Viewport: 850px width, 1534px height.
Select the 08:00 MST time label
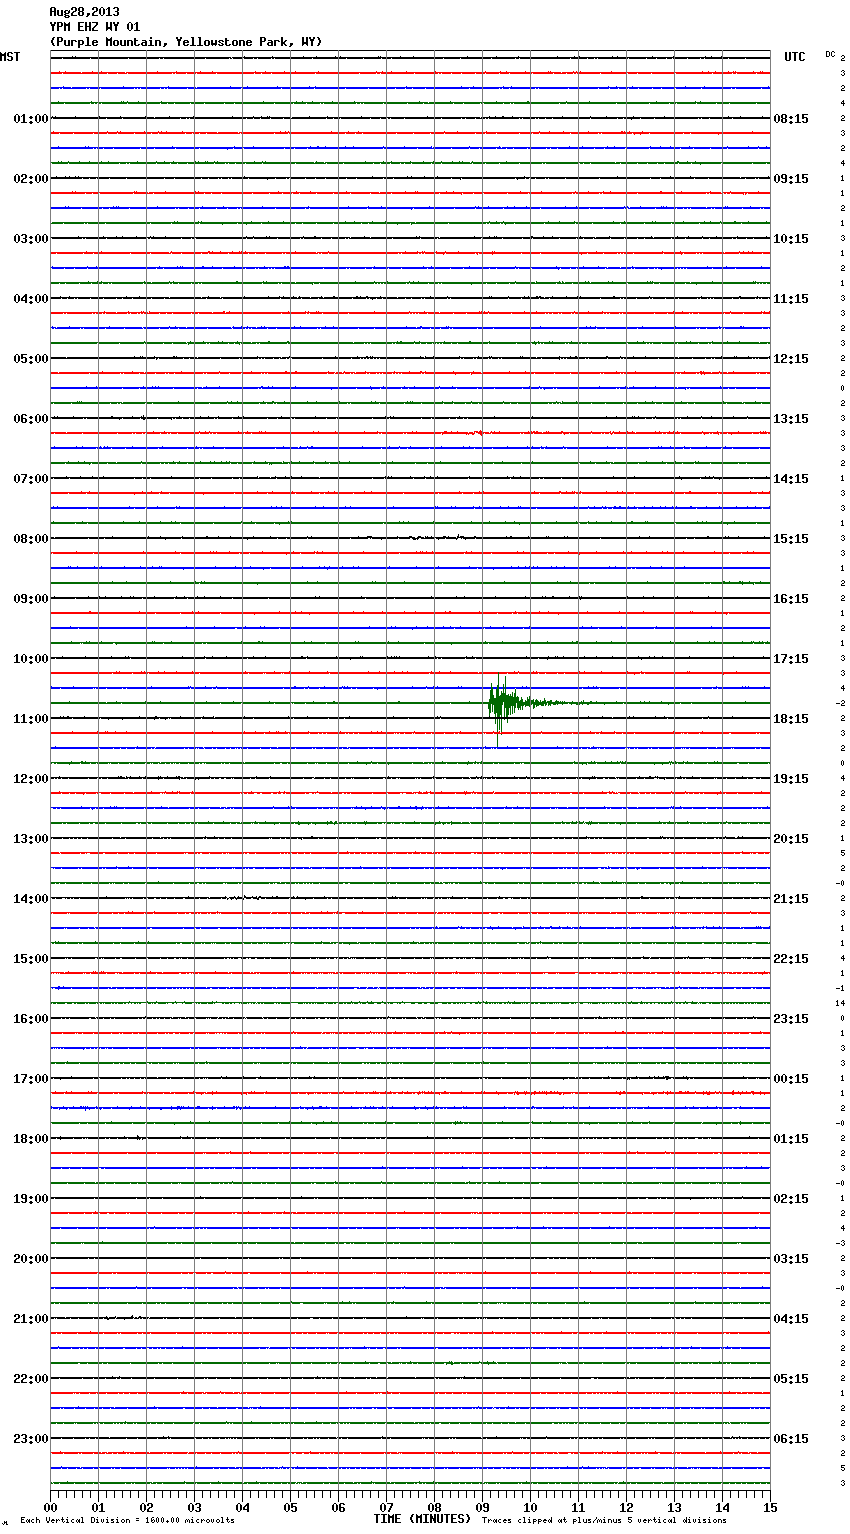[x=31, y=539]
